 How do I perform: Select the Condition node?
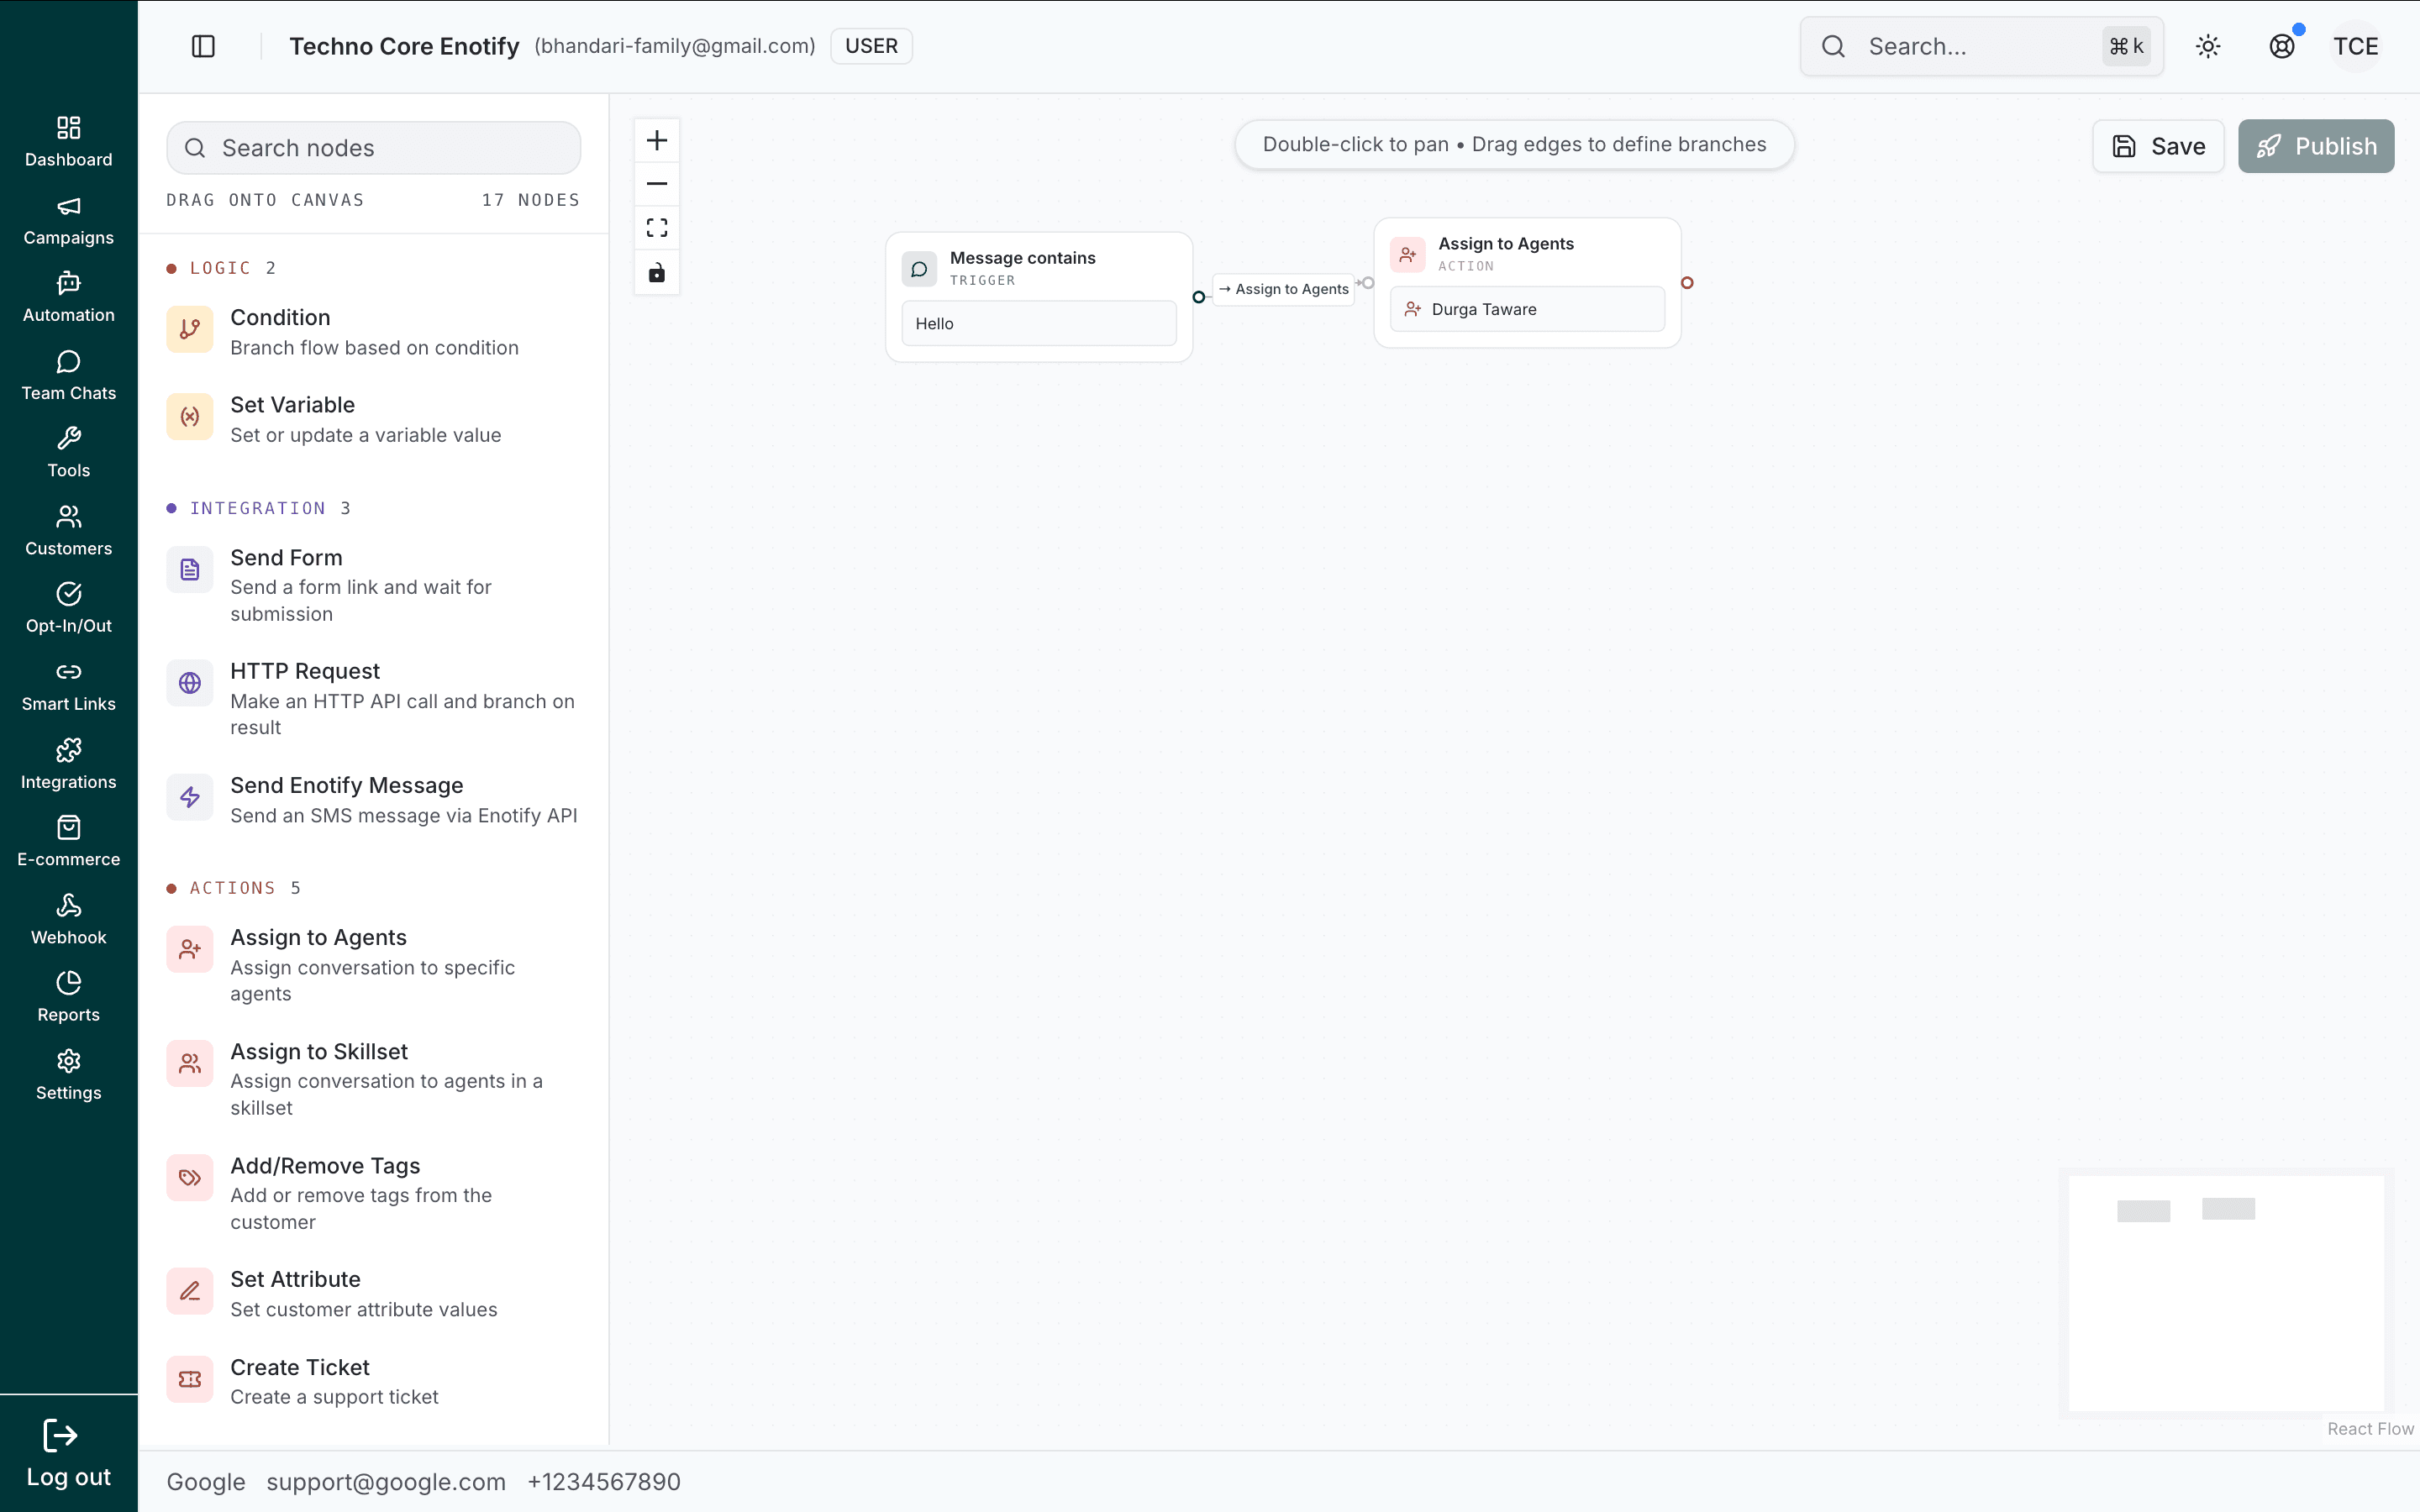(374, 332)
